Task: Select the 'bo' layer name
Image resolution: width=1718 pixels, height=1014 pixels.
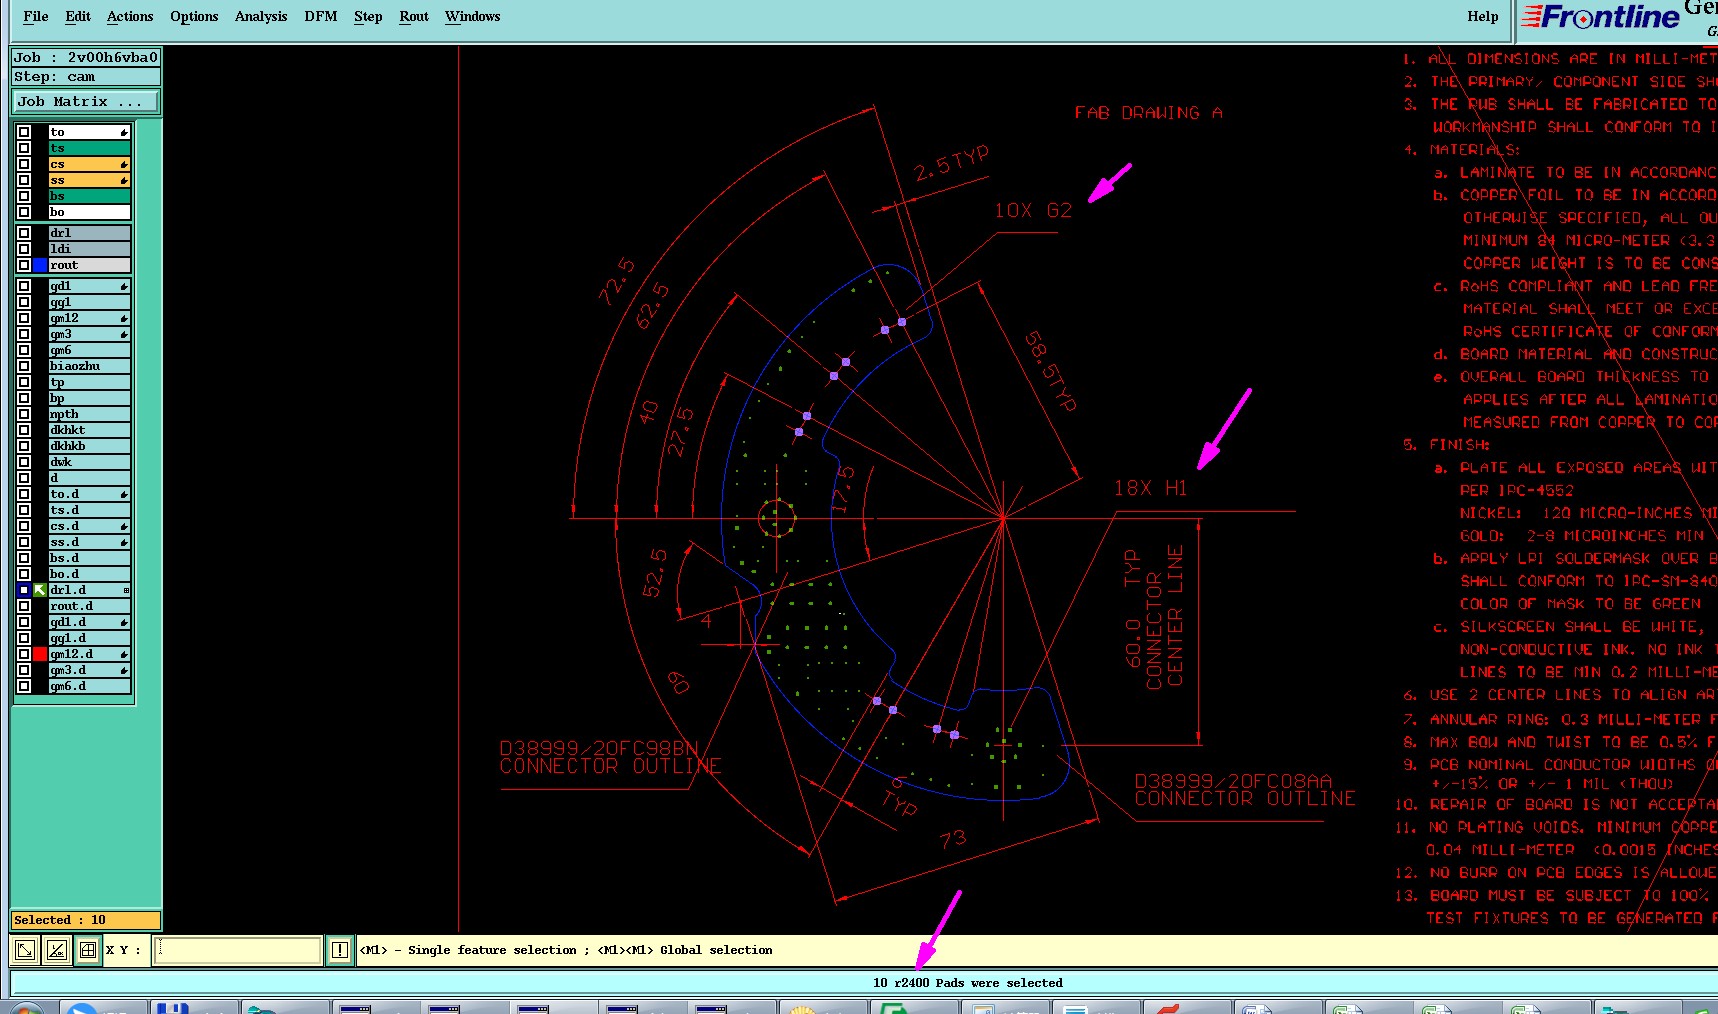Action: click(x=89, y=212)
